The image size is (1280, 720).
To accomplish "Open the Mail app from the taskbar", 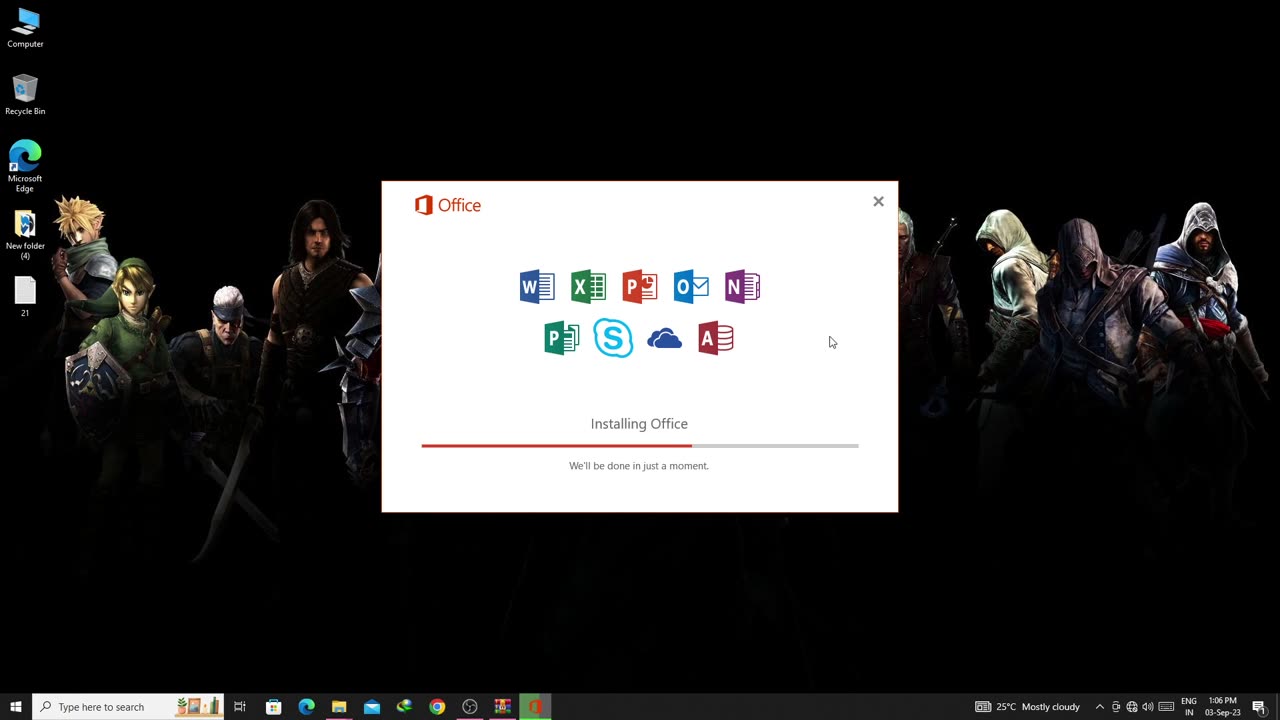I will click(x=372, y=707).
